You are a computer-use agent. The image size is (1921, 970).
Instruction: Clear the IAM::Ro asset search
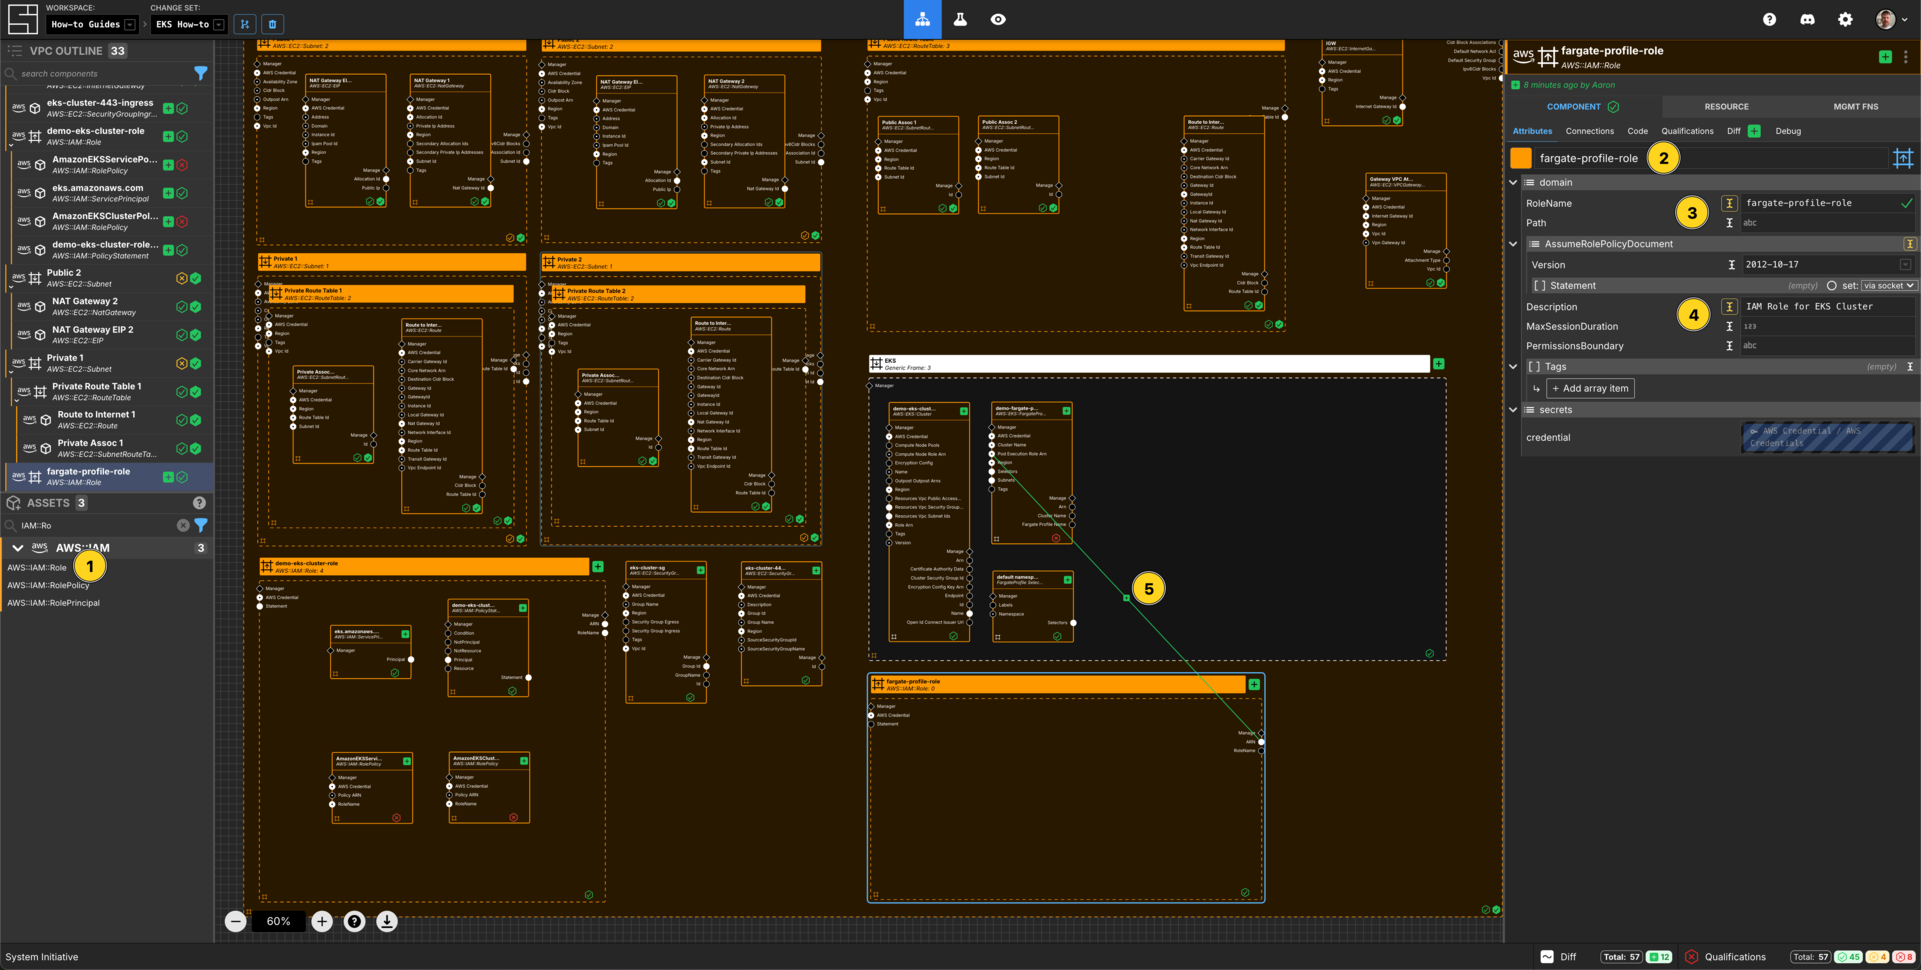[183, 525]
